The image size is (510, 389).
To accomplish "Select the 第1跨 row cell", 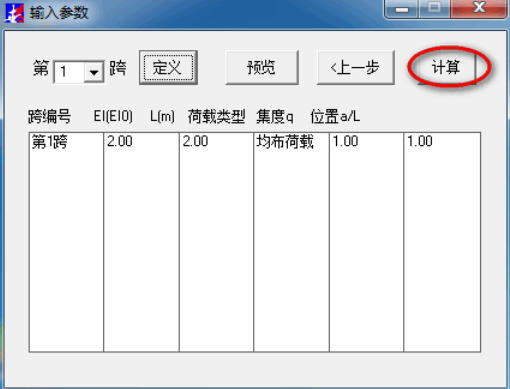I will pos(49,142).
